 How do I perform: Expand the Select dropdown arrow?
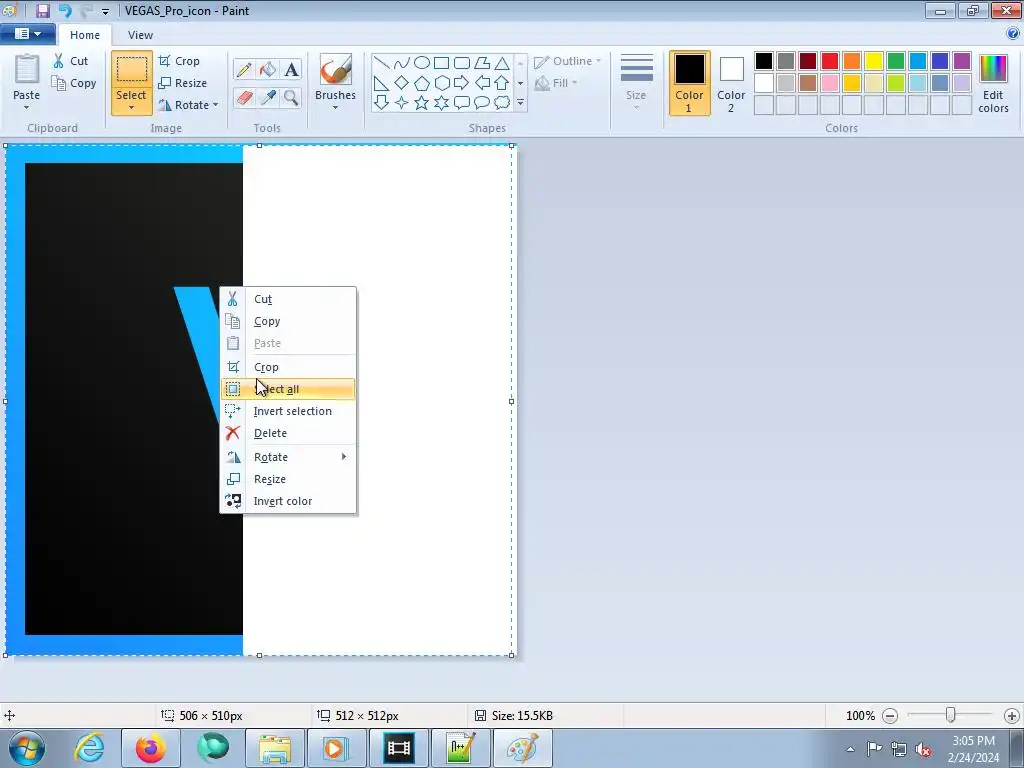[131, 108]
